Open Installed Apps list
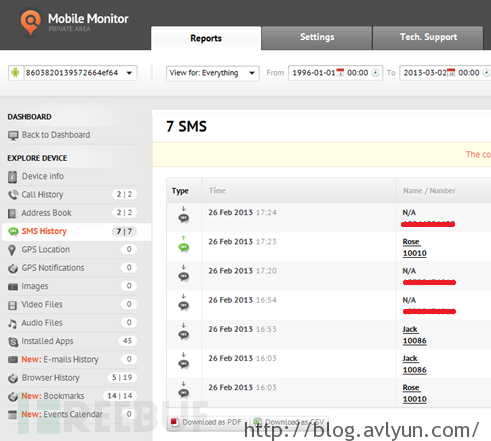The width and height of the screenshot is (491, 441). click(x=47, y=341)
